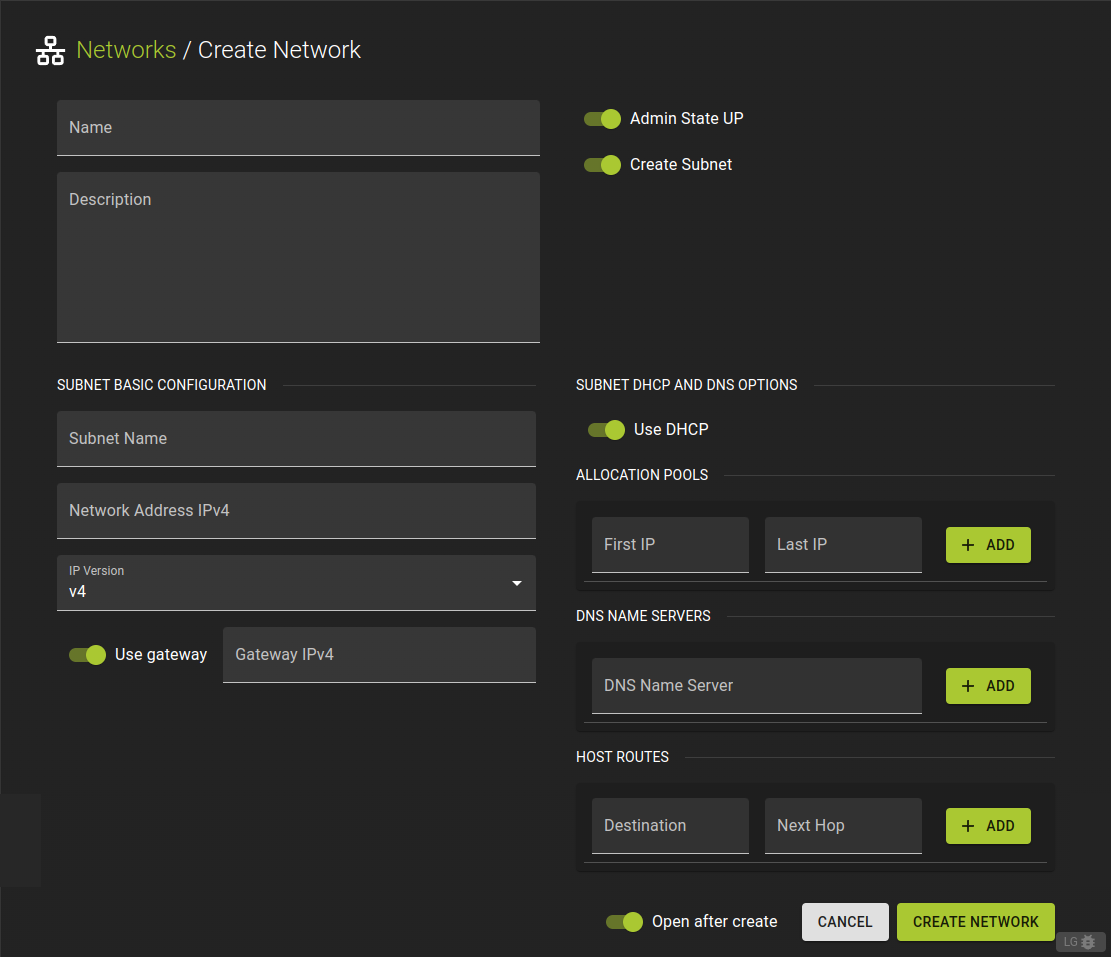Click the network topology icon in header
The height and width of the screenshot is (958, 1111).
[50, 50]
